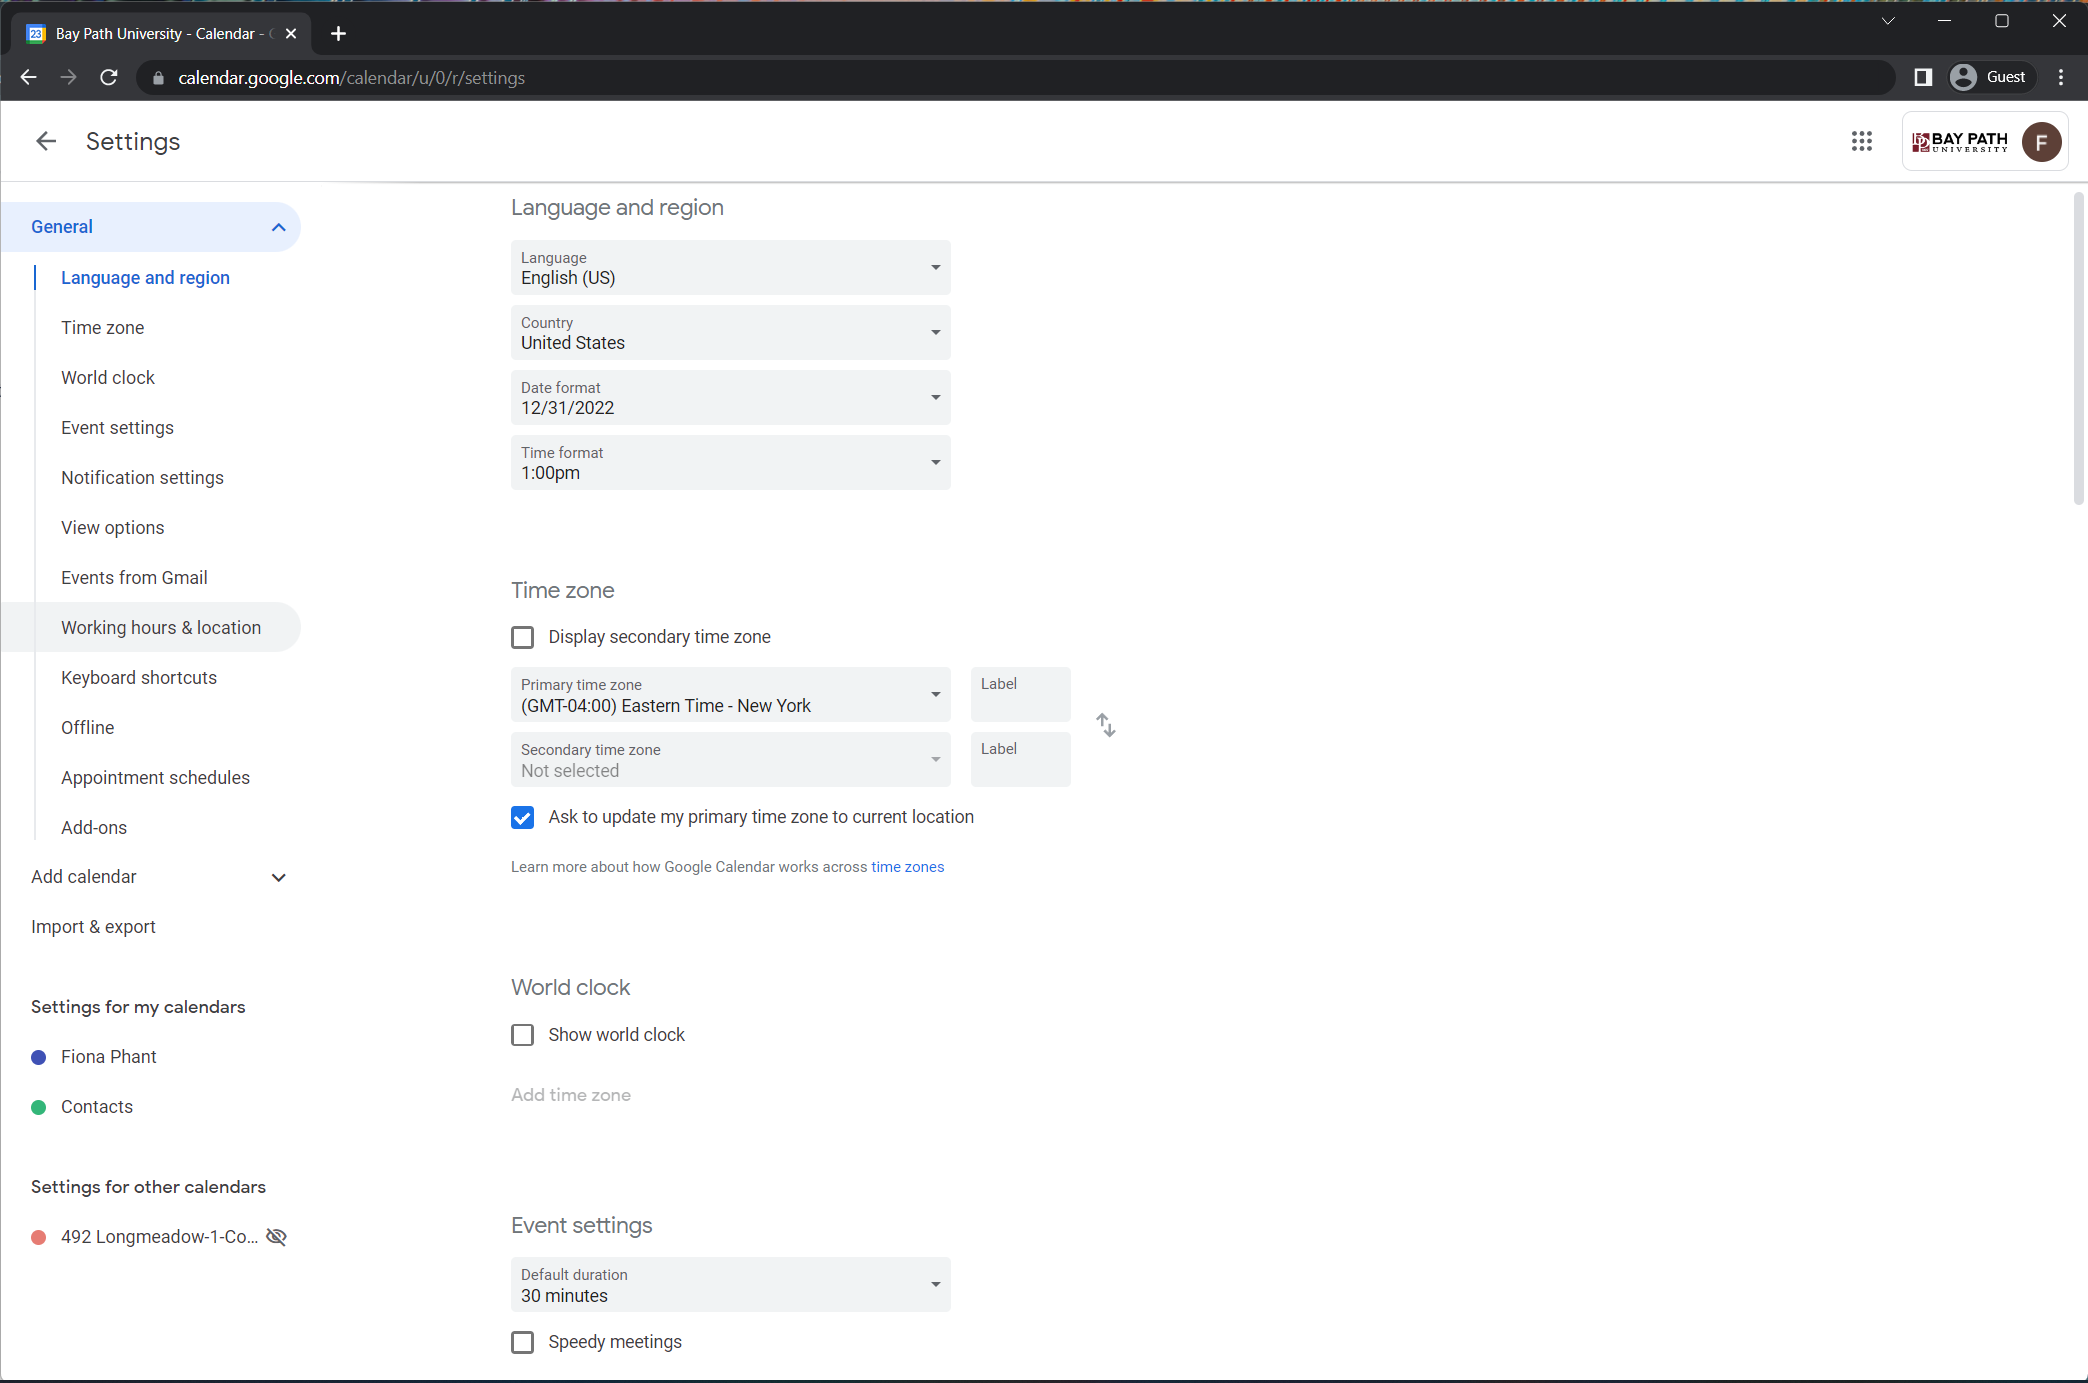The width and height of the screenshot is (2088, 1383).
Task: Follow the time zones help link
Action: (x=907, y=867)
